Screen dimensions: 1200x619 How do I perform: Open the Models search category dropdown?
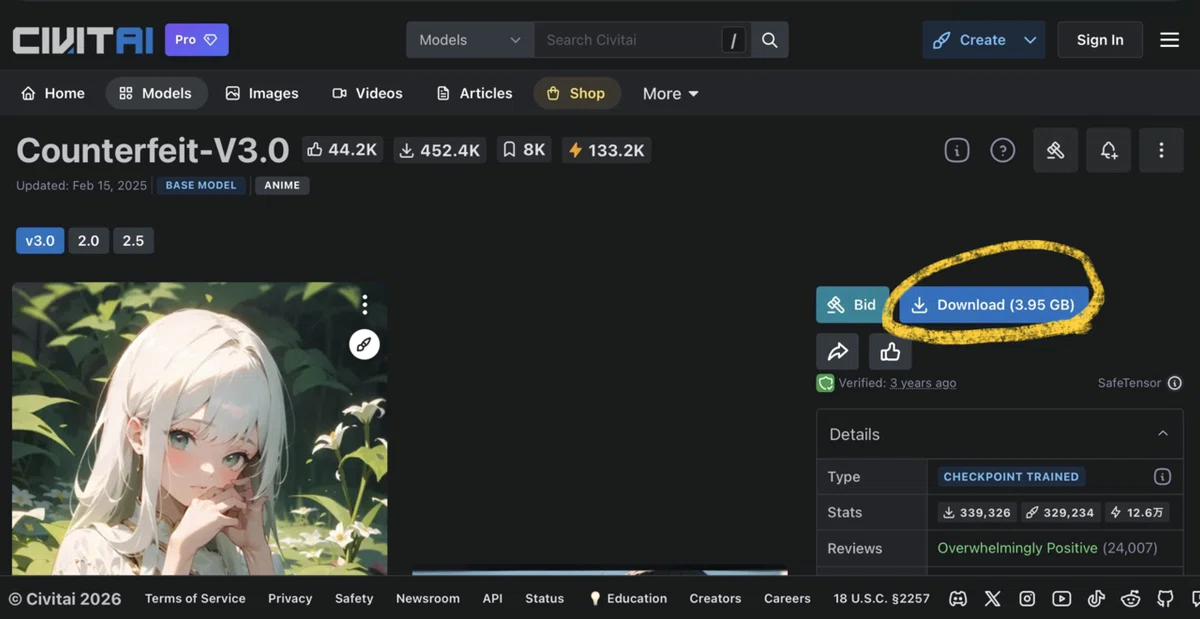(470, 40)
